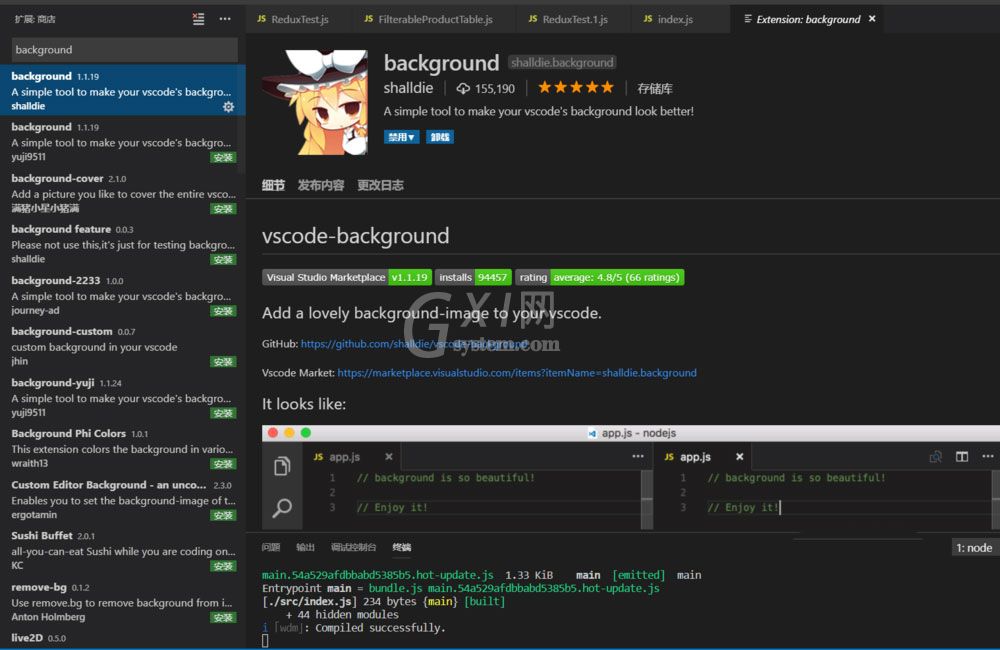1000x650 pixels.
Task: Open the repository (存储库) link
Action: tap(655, 89)
